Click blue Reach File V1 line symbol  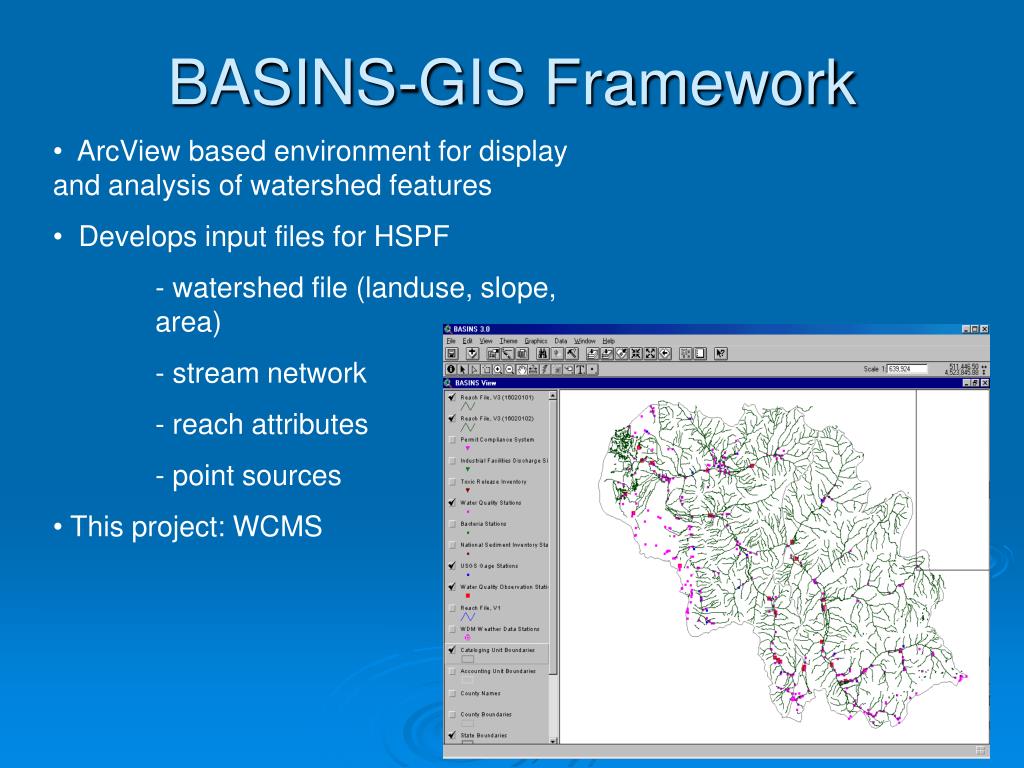(468, 616)
